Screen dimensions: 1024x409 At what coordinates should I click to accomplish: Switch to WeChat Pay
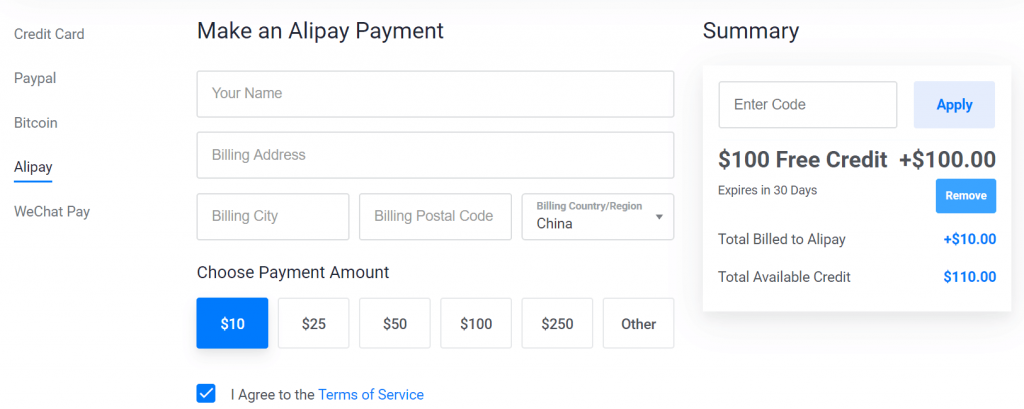pyautogui.click(x=52, y=212)
